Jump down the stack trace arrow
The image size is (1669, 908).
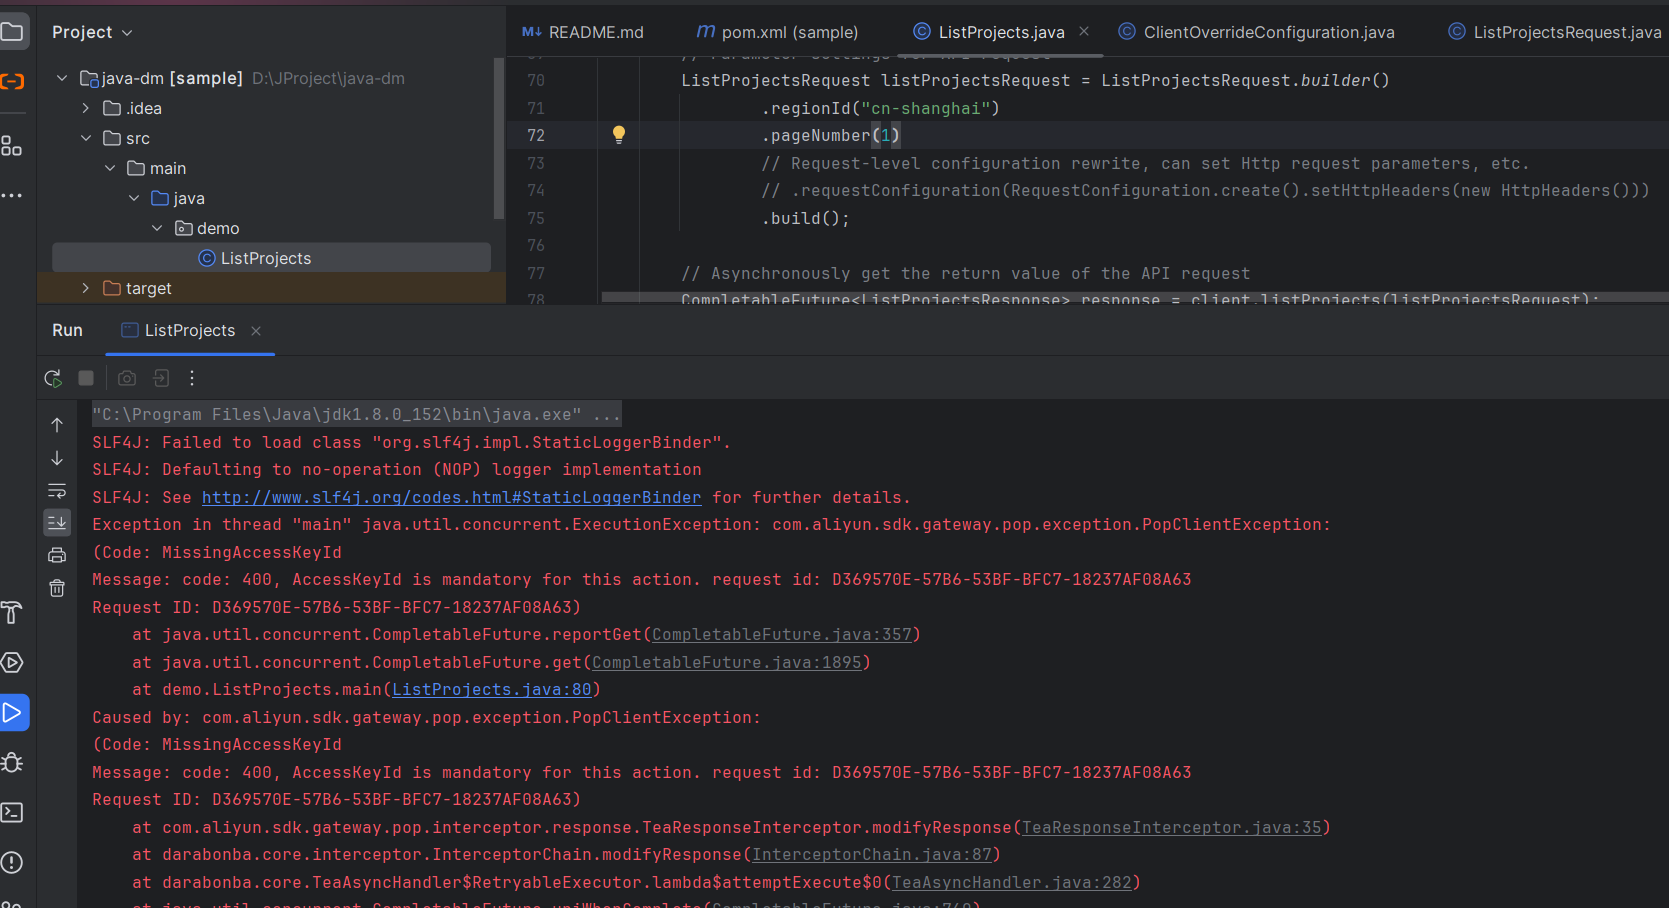tap(57, 458)
